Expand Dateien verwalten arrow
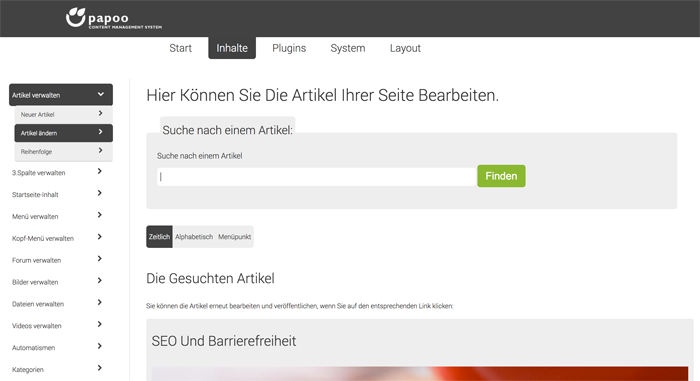This screenshot has width=700, height=381. [100, 302]
